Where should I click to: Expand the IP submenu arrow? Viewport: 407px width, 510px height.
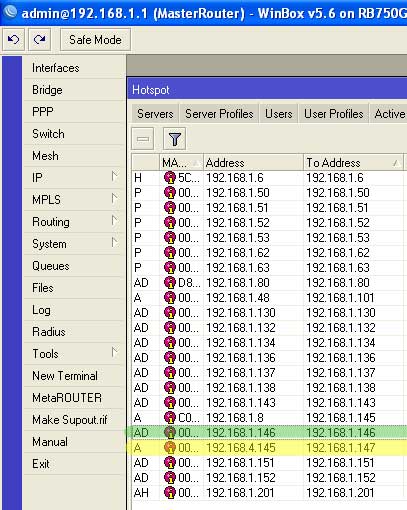[x=115, y=177]
